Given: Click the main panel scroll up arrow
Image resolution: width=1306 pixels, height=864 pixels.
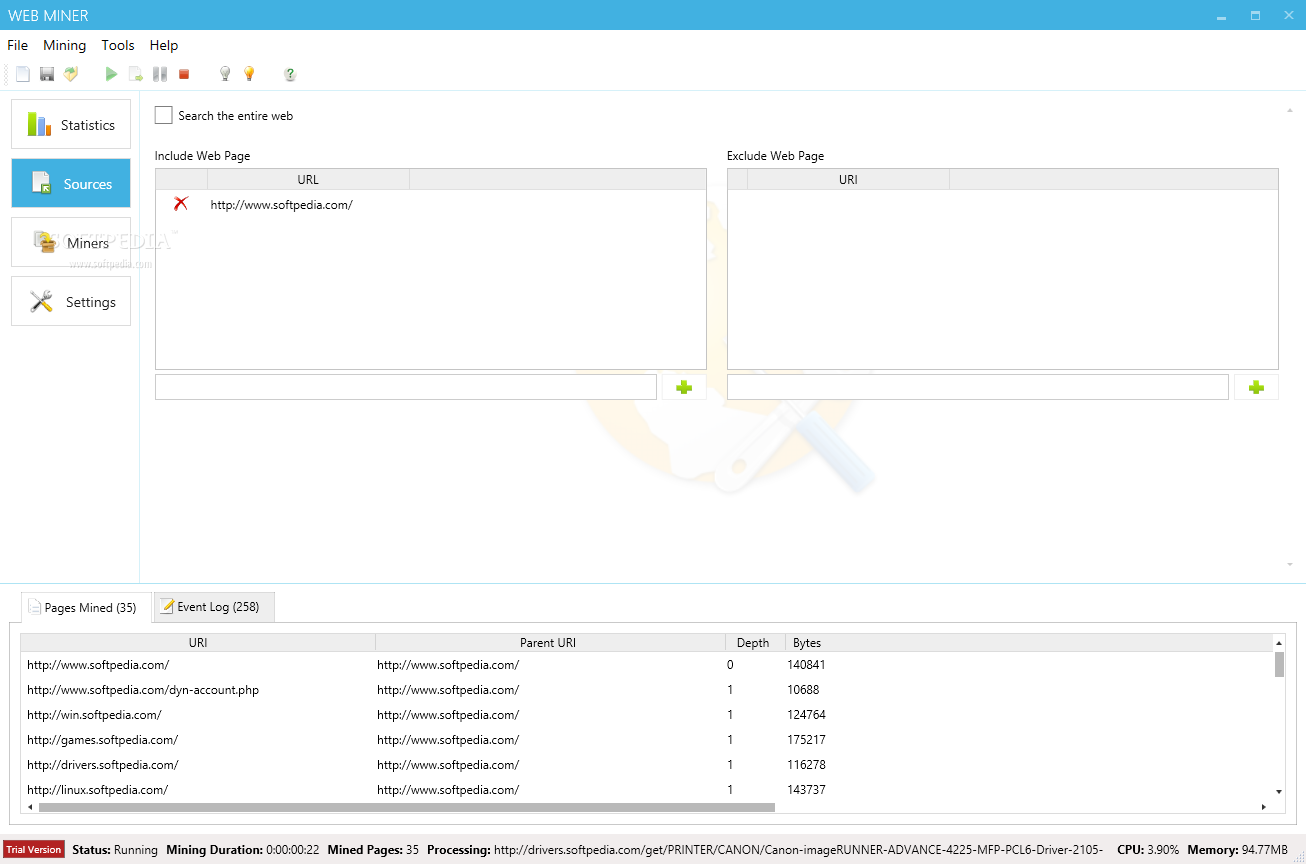Looking at the screenshot, I should tap(1290, 109).
